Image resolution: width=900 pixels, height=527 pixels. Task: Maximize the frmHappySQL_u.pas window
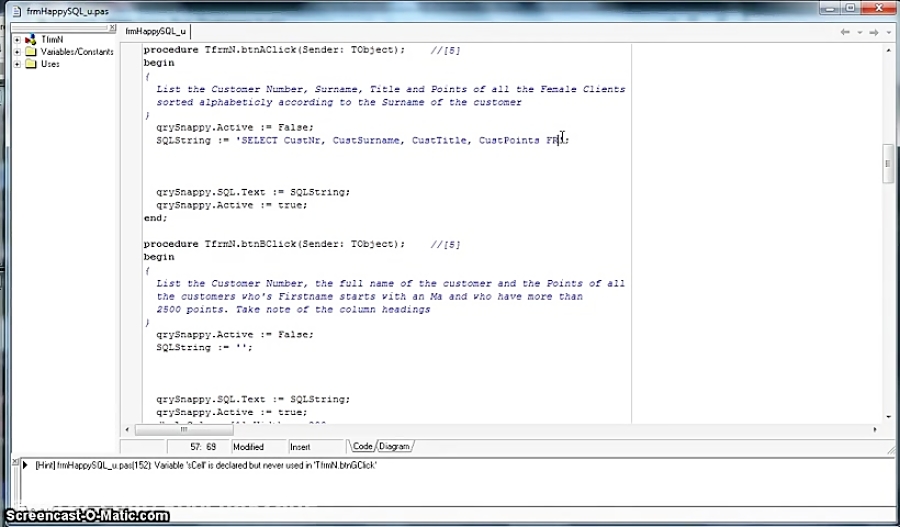pyautogui.click(x=850, y=8)
